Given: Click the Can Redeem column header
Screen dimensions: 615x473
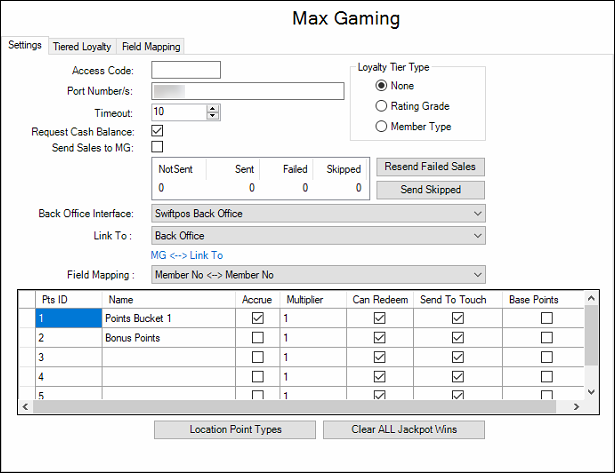Looking at the screenshot, I should [x=380, y=300].
